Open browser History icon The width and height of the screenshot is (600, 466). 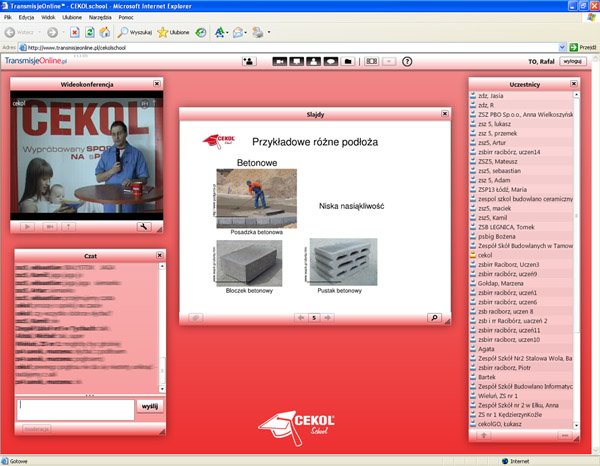point(201,33)
